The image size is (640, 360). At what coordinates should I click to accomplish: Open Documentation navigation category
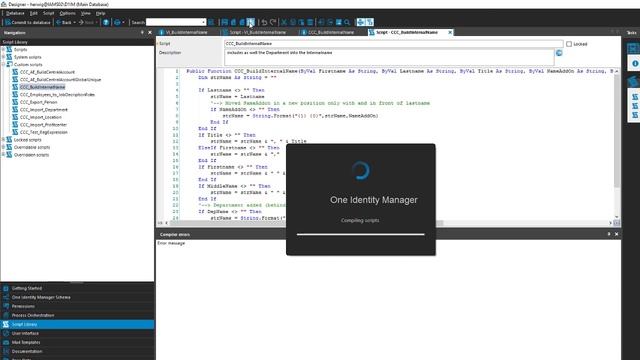pos(77,351)
